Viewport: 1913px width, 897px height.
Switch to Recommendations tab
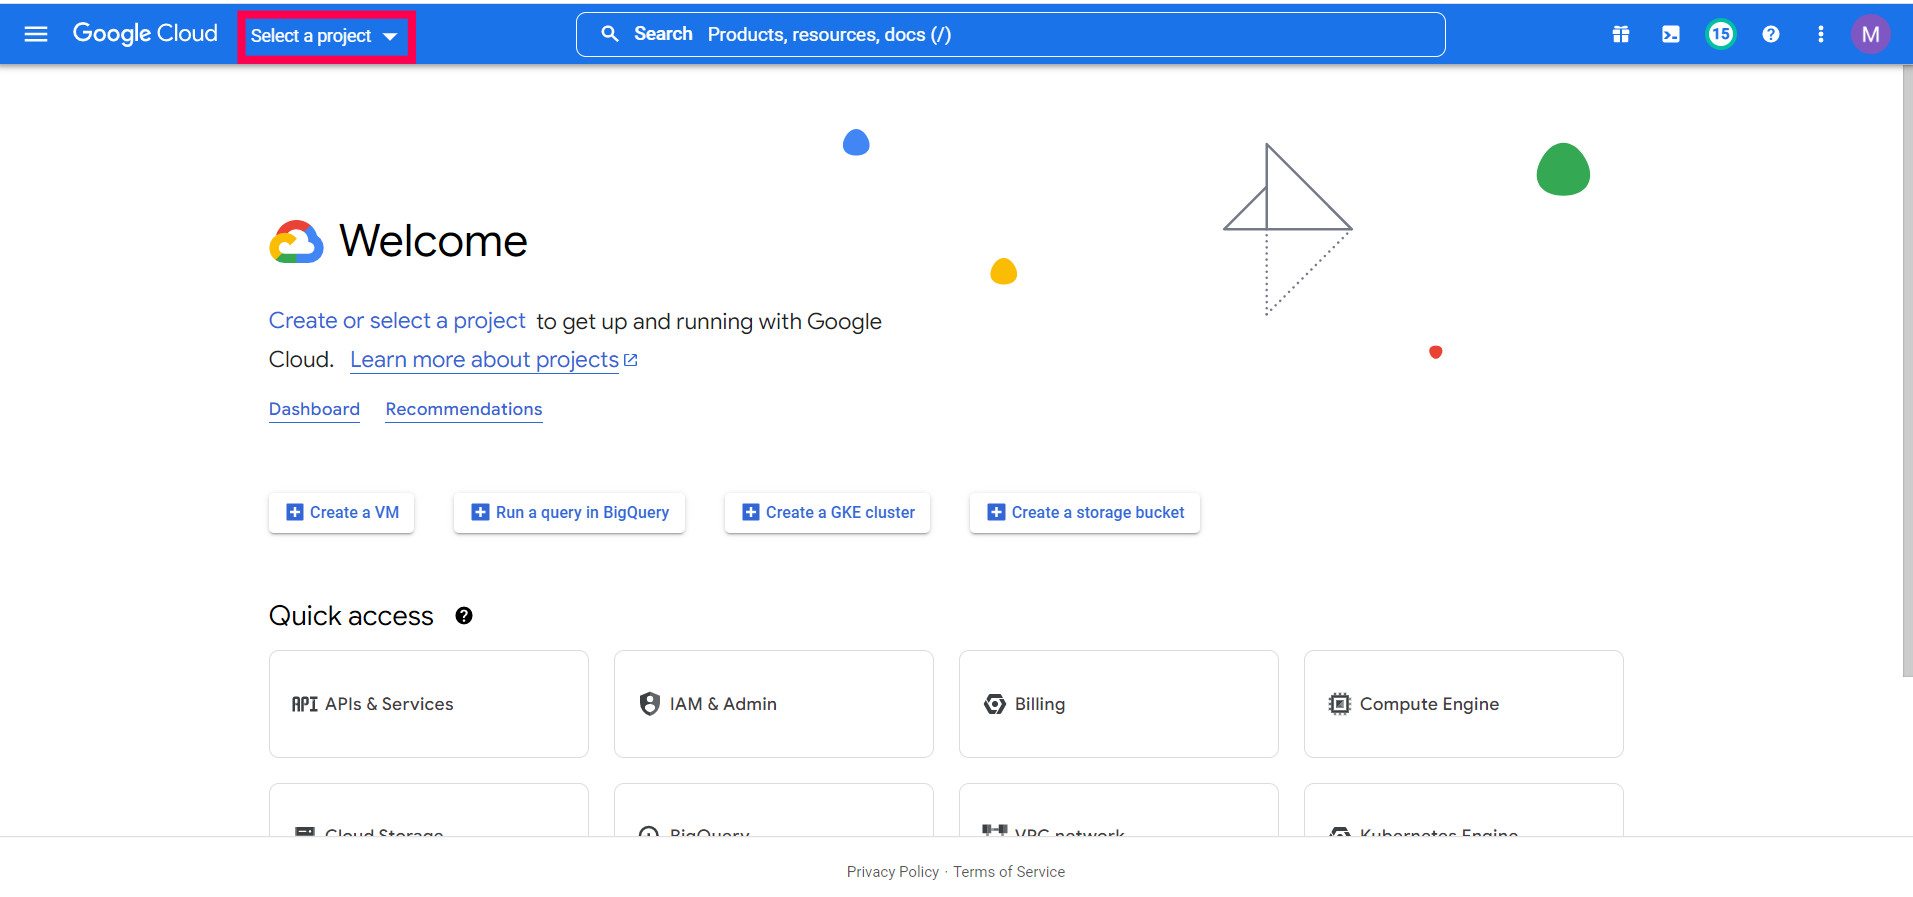[x=464, y=409]
